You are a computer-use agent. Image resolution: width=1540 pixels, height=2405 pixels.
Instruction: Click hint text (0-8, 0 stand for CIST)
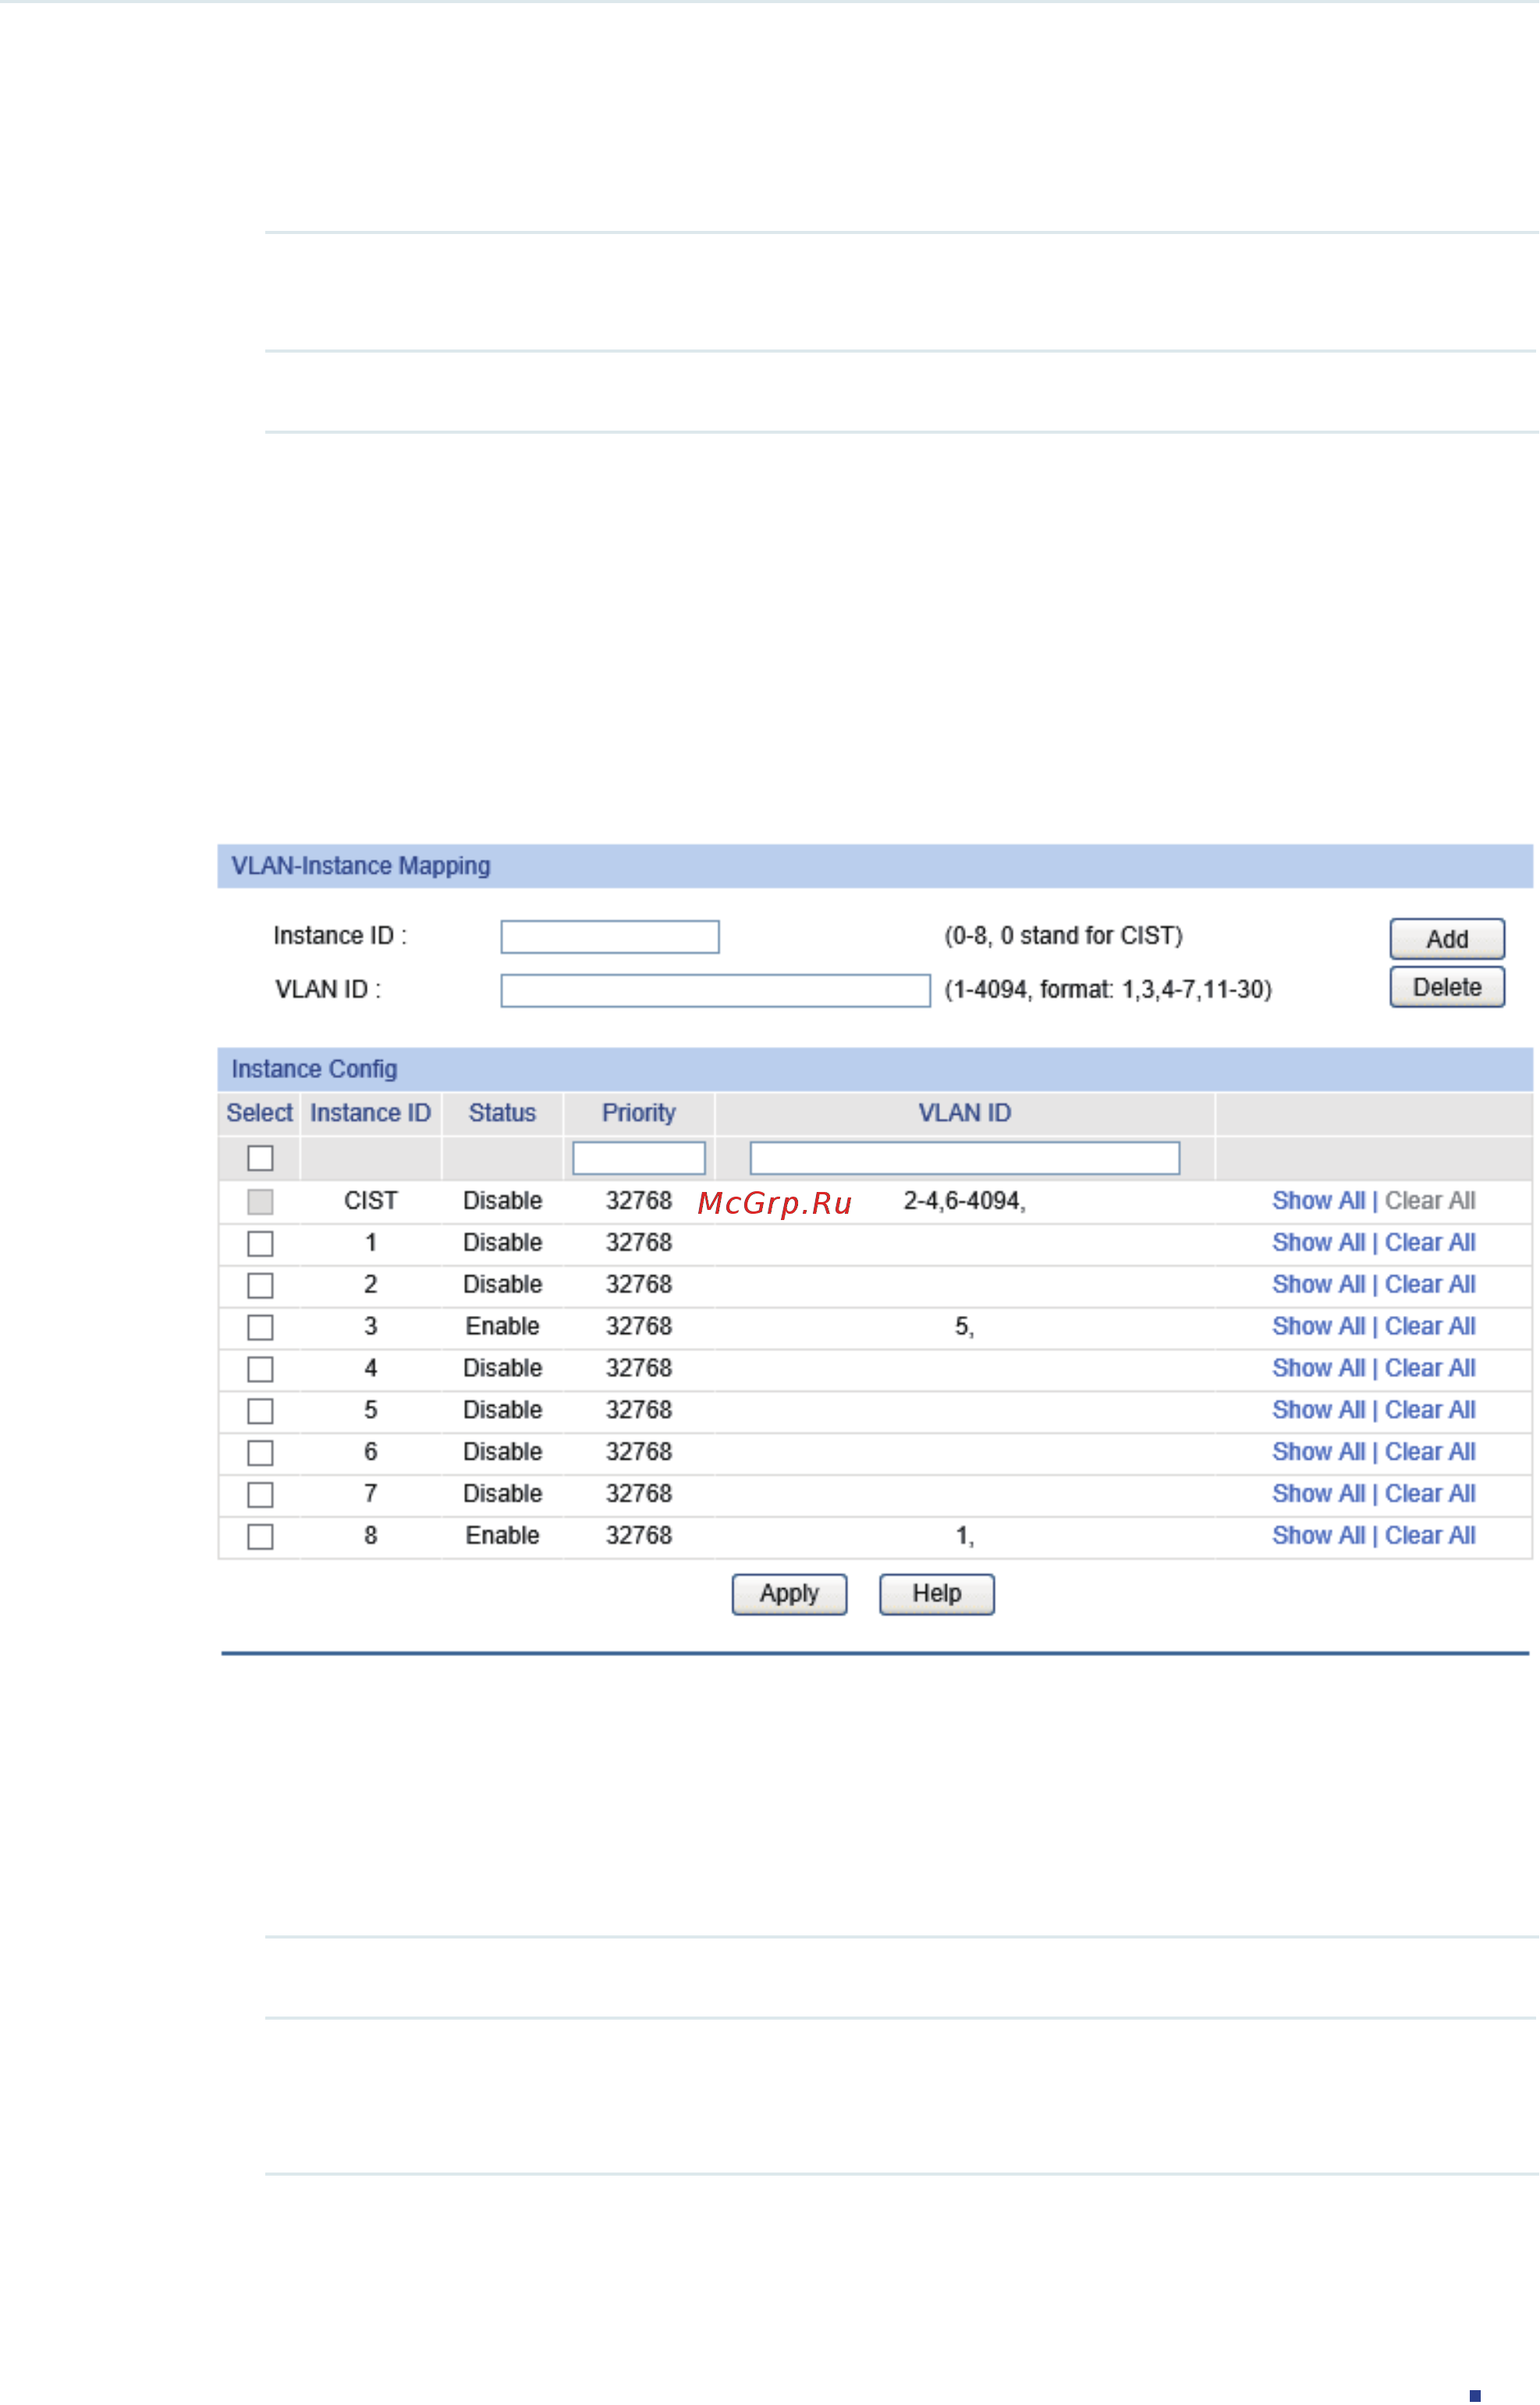point(1064,937)
